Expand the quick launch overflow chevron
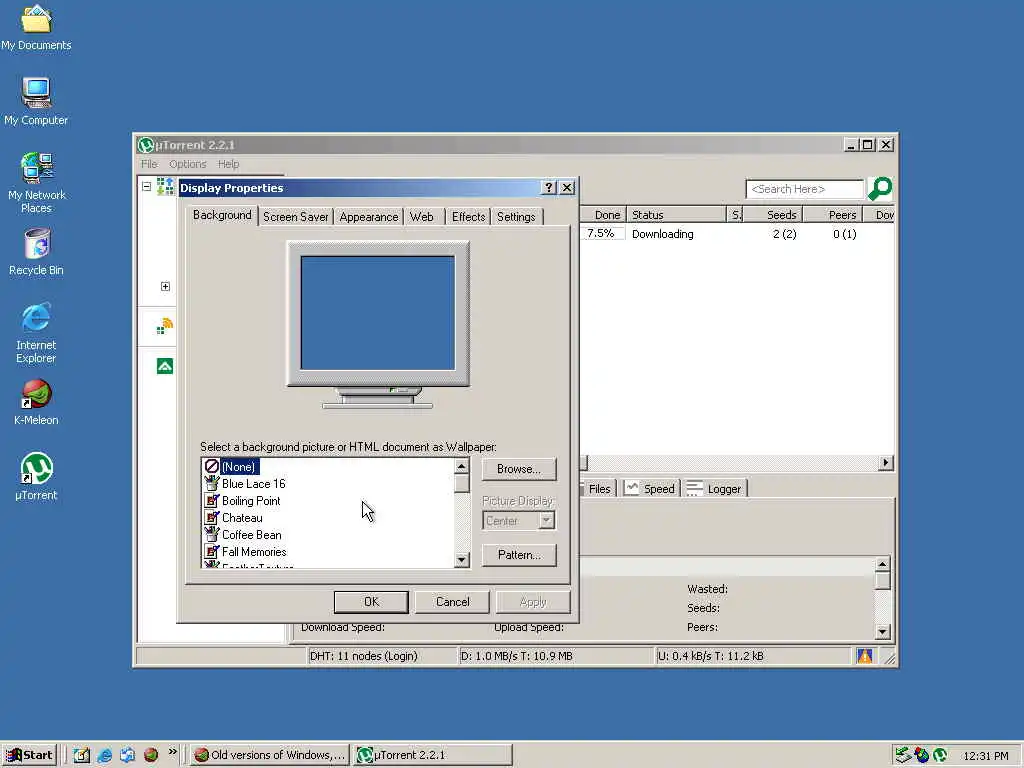This screenshot has height=768, width=1024. (172, 752)
